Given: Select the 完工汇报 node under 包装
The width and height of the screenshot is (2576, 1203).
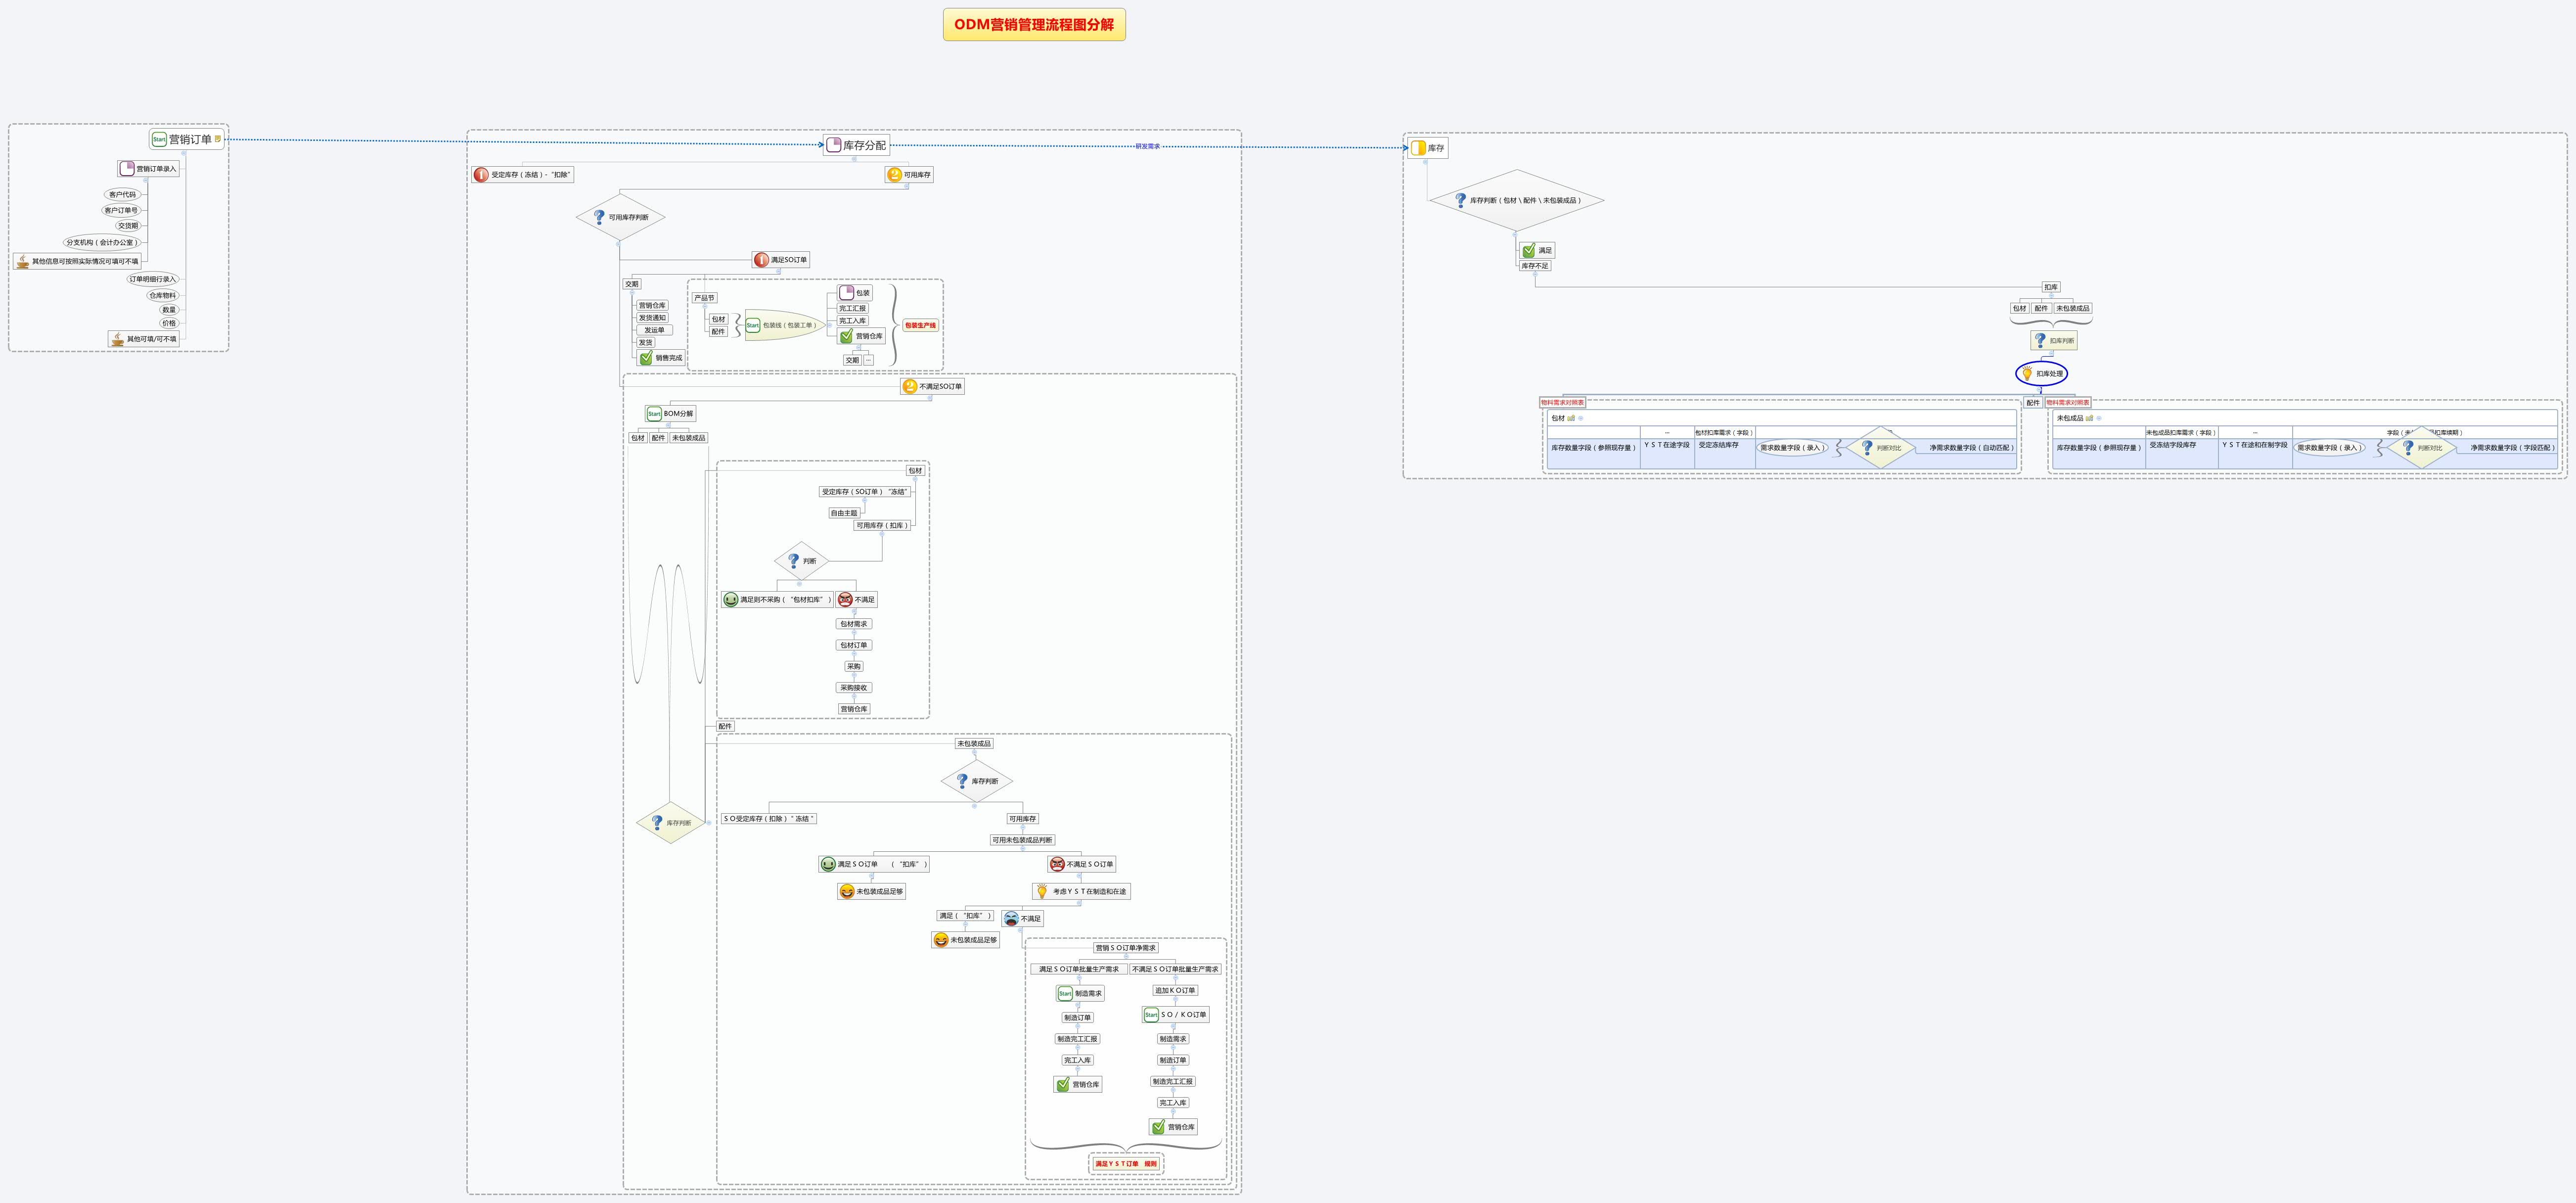Looking at the screenshot, I should click(x=852, y=309).
